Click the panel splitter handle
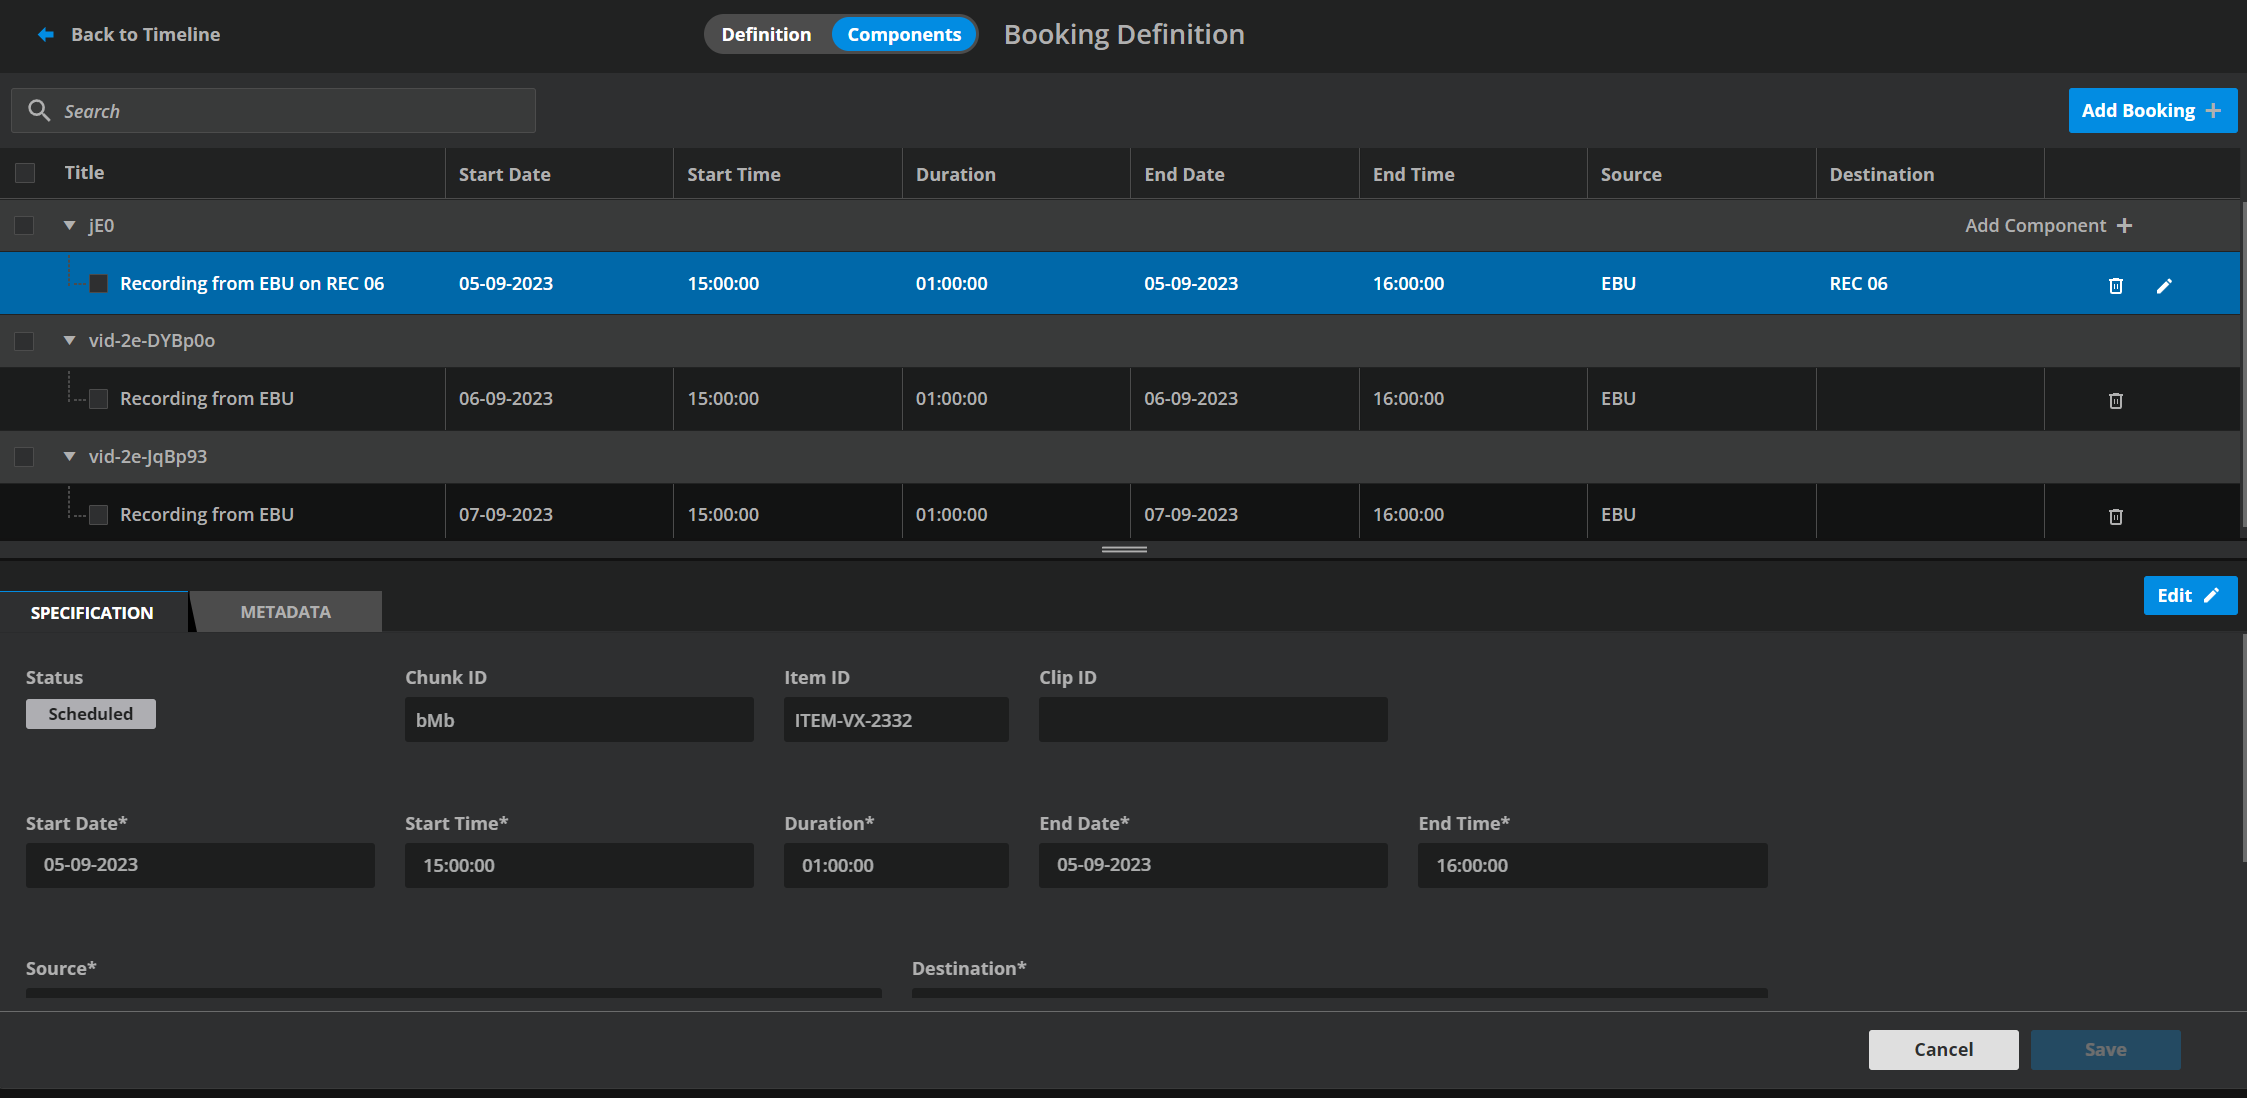The width and height of the screenshot is (2247, 1098). pyautogui.click(x=1124, y=549)
